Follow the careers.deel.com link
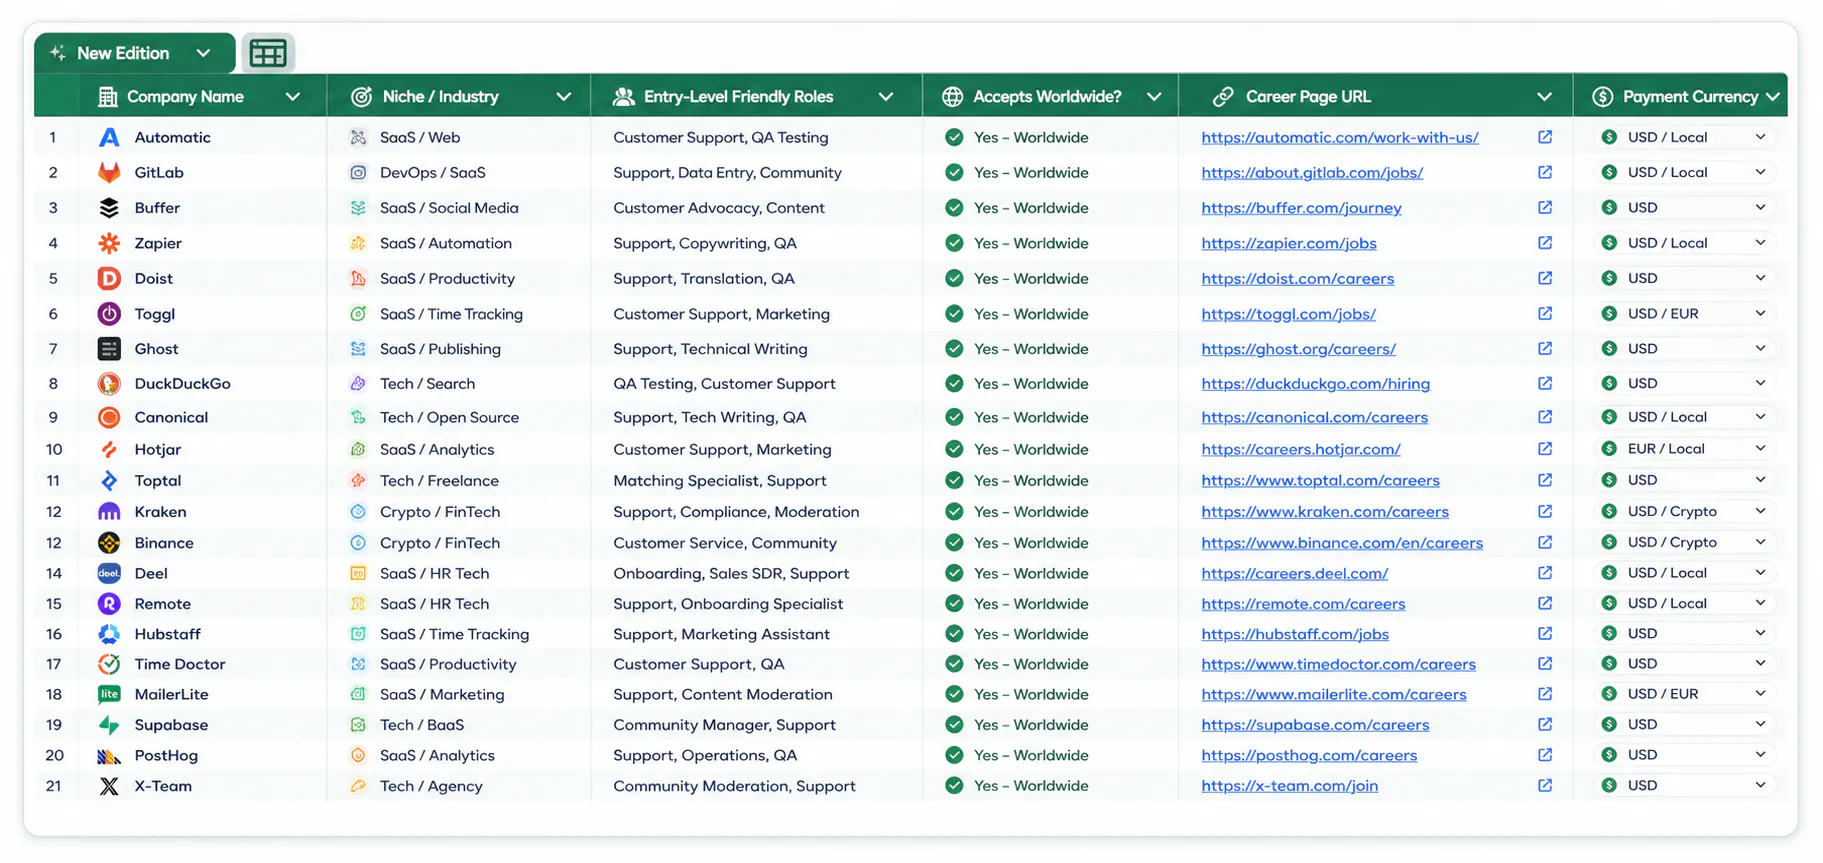 pos(1294,573)
